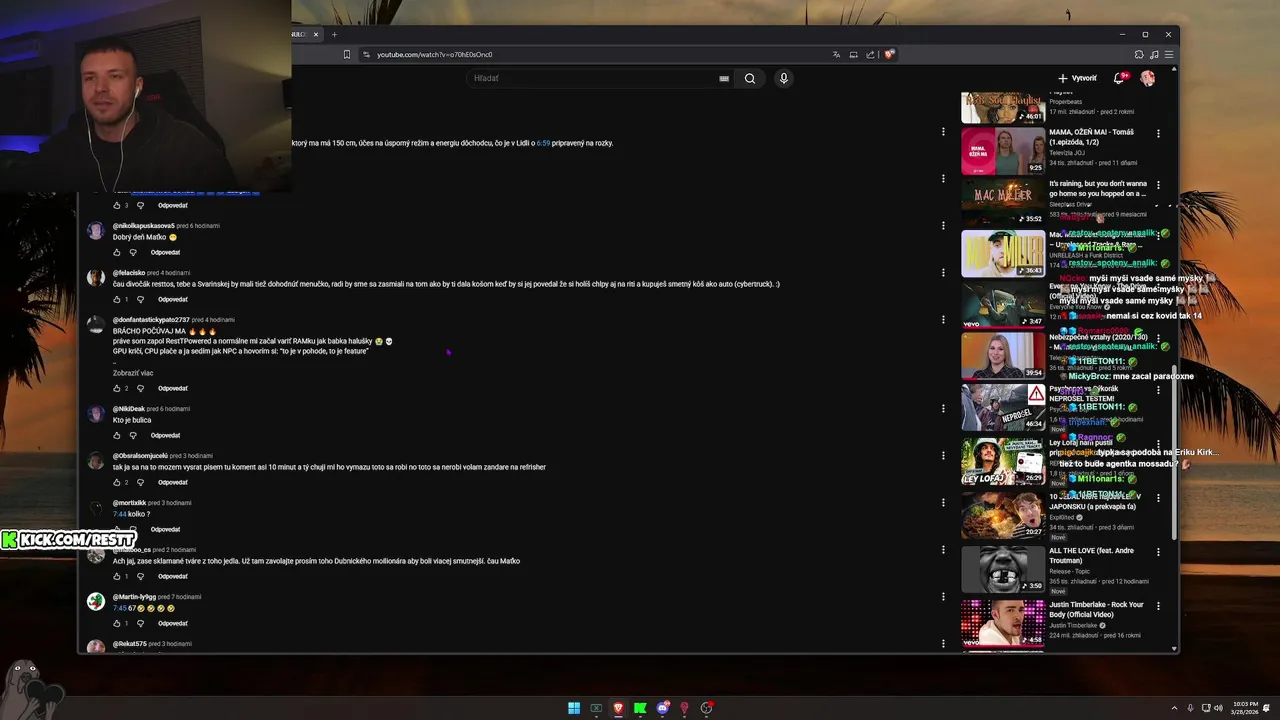Open the translate page icon in address bar

(836, 54)
